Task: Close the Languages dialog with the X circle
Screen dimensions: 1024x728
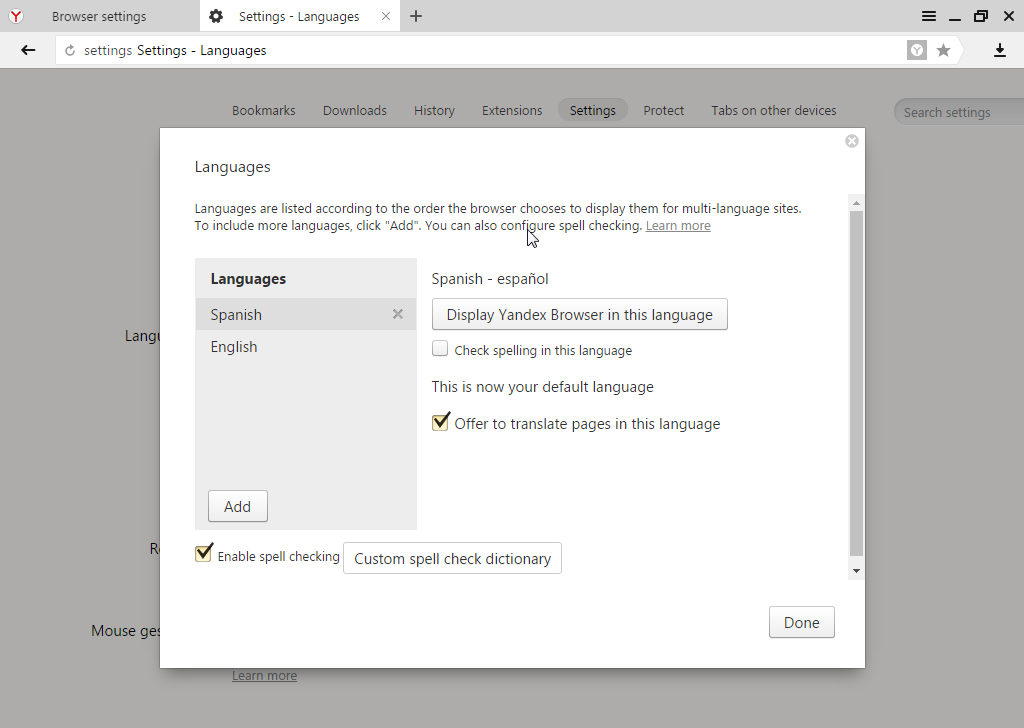Action: 852,141
